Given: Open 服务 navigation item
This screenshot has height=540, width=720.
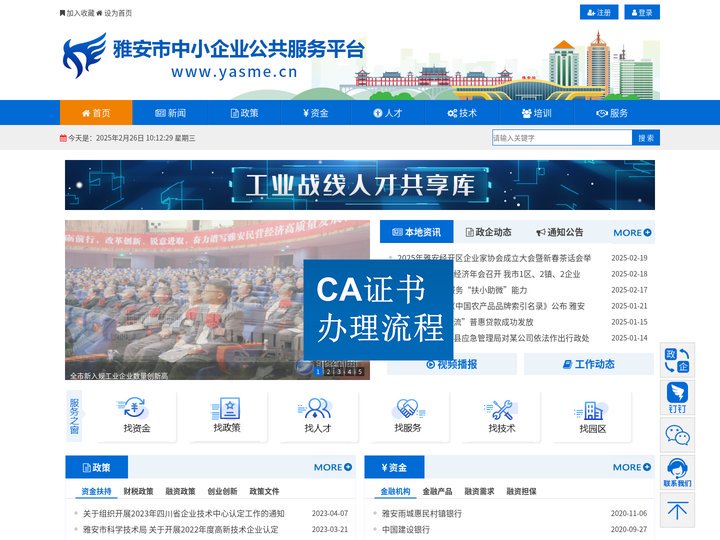Looking at the screenshot, I should coord(612,113).
